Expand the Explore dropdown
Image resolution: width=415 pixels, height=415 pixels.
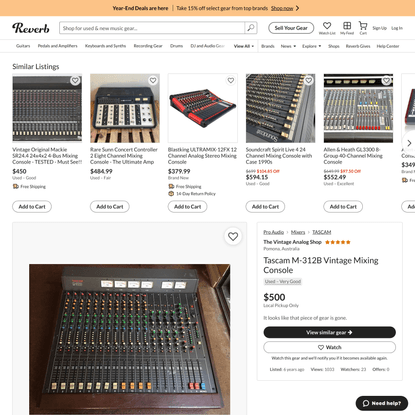(311, 46)
